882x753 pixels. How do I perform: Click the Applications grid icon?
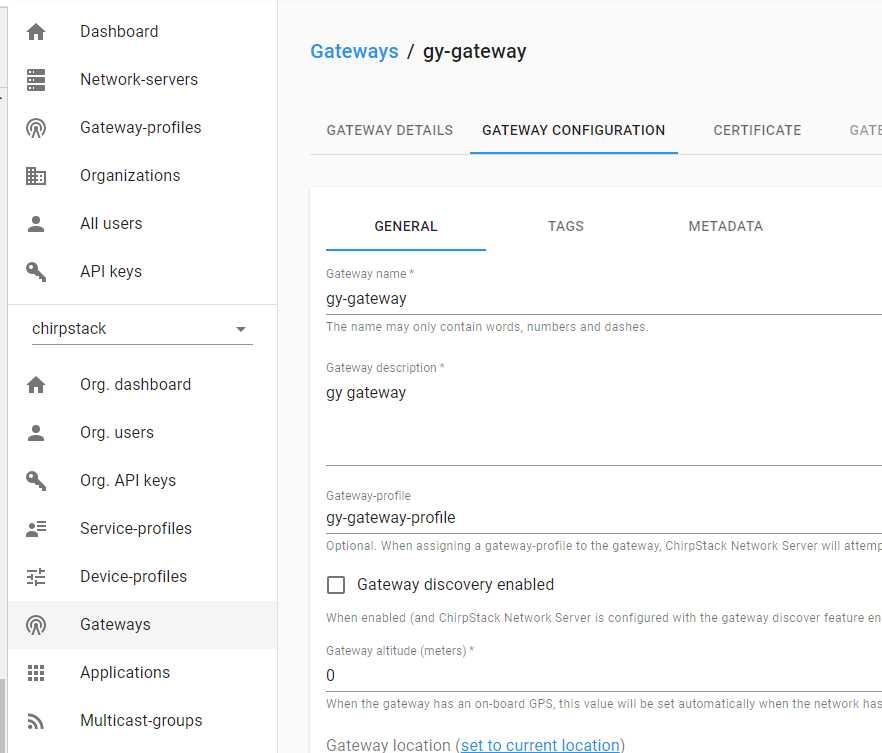pos(36,673)
